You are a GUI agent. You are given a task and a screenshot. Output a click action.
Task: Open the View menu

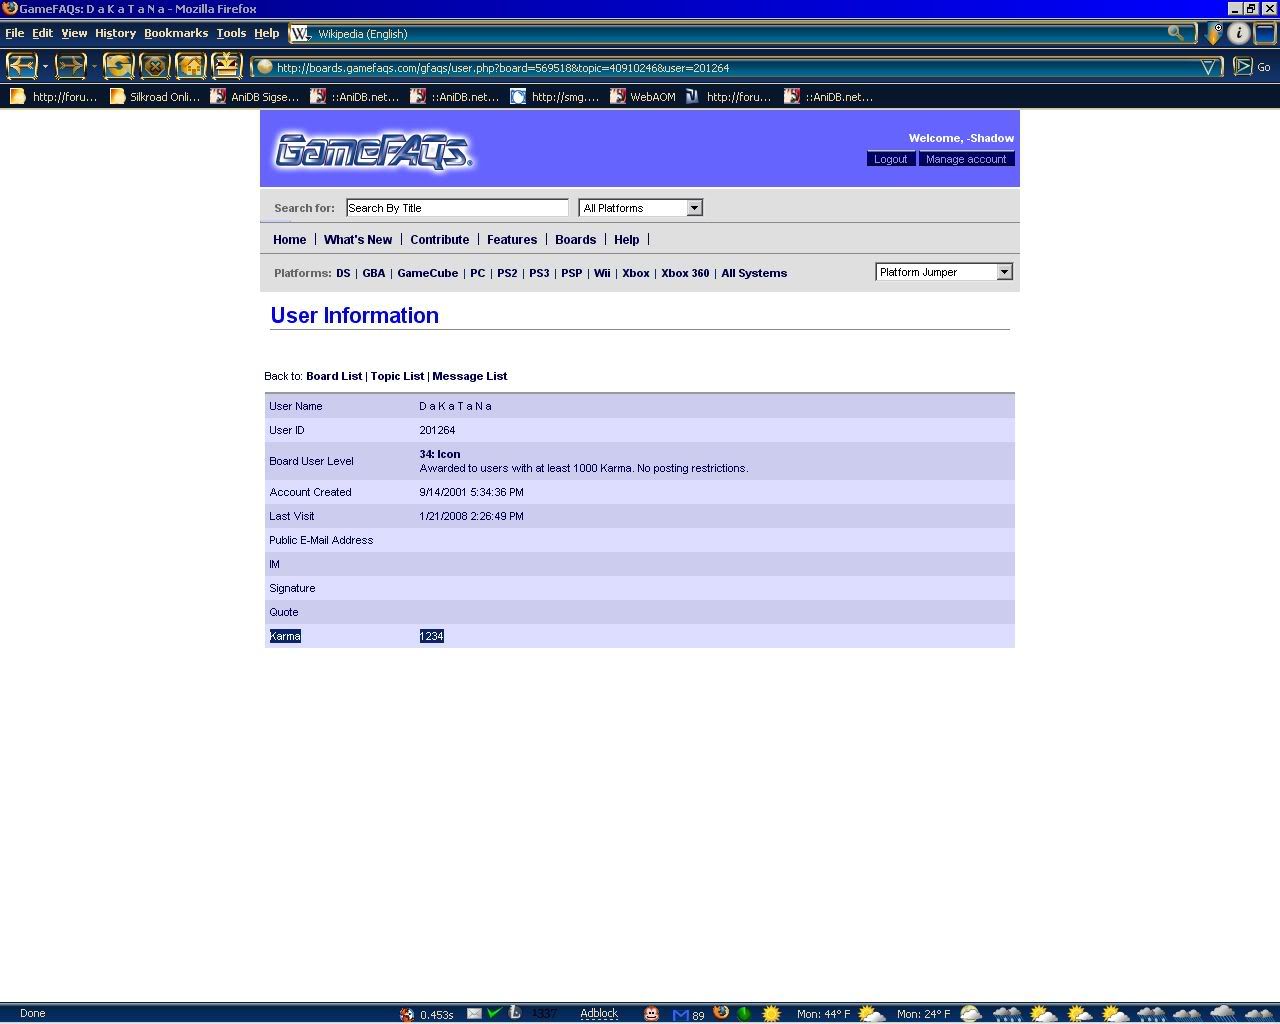pyautogui.click(x=74, y=33)
